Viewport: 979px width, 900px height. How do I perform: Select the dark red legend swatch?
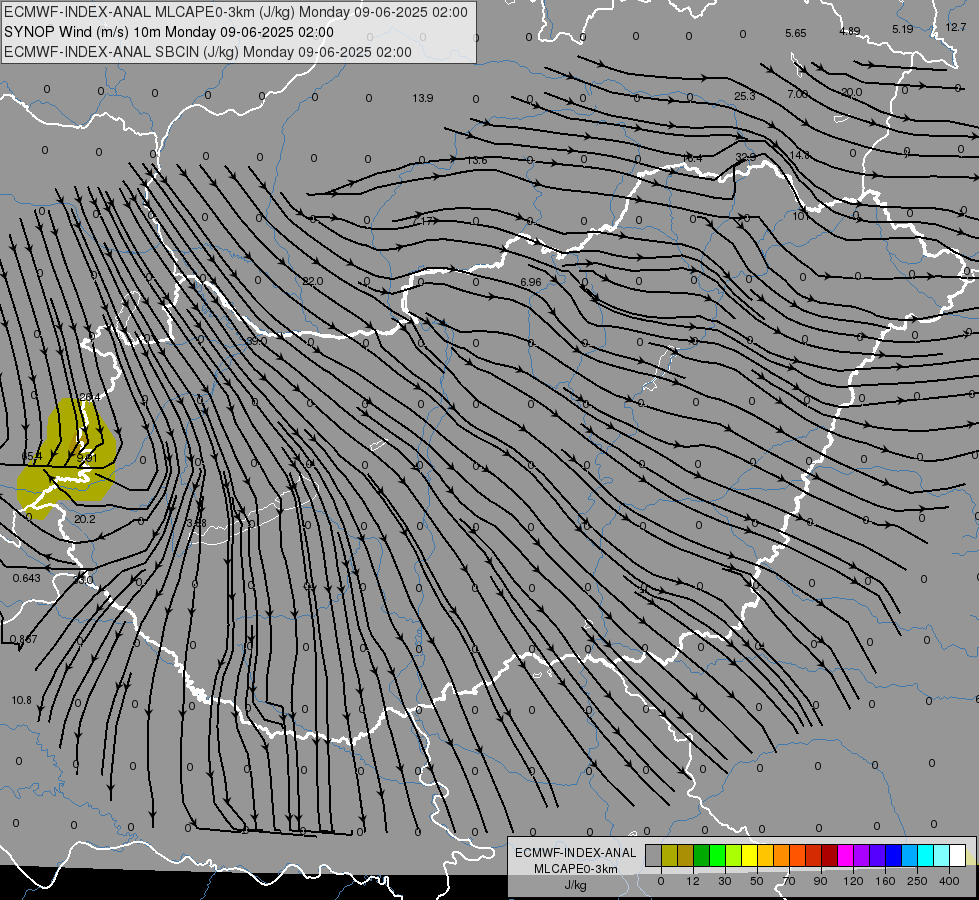pyautogui.click(x=829, y=855)
